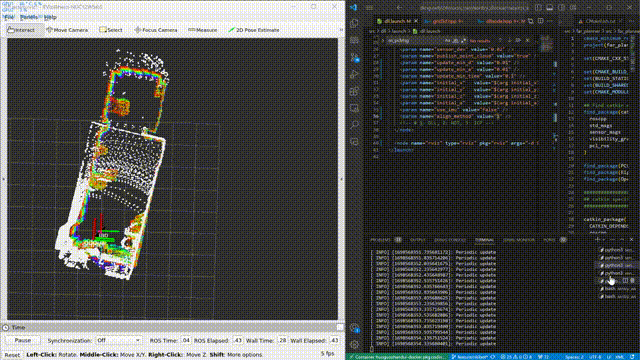Open Customize Layout icon in title bar

point(573,7)
